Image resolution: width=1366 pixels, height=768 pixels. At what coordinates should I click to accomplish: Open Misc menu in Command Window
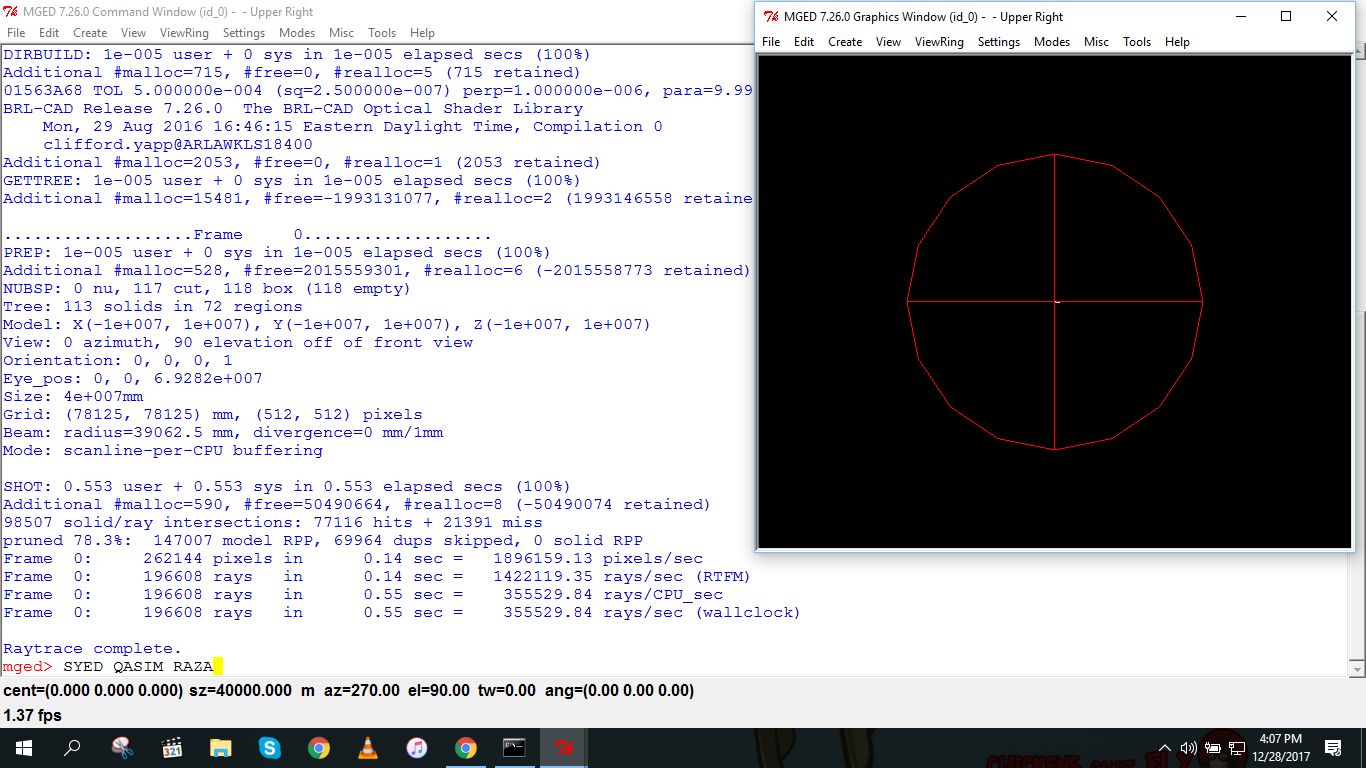coord(341,33)
